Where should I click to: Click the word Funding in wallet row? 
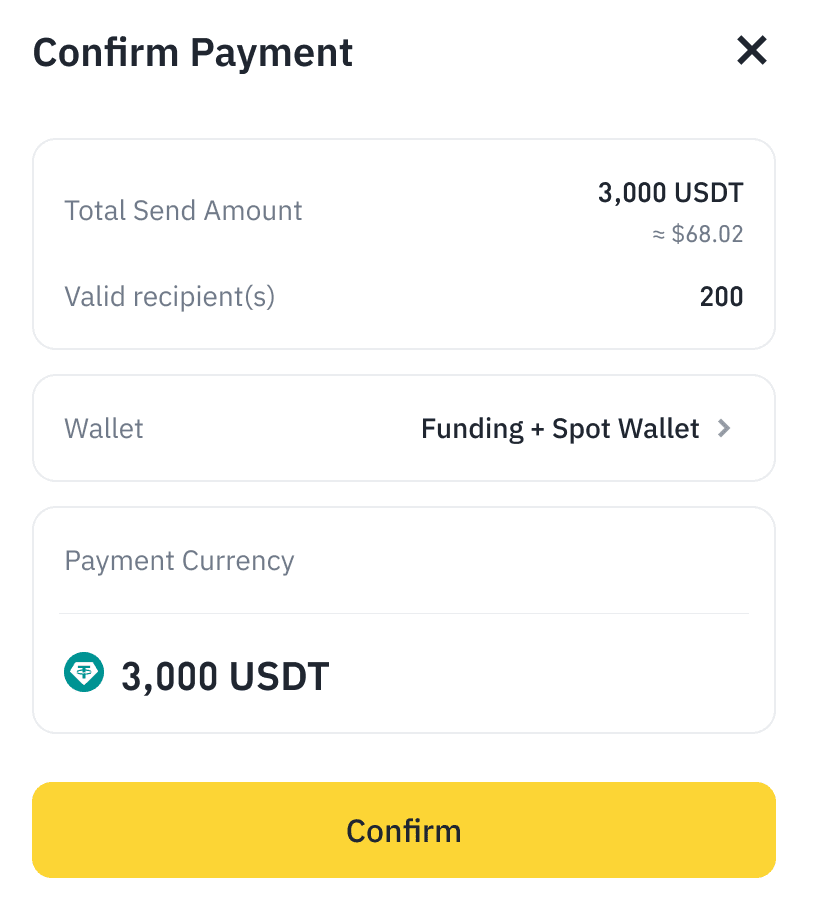click(472, 429)
